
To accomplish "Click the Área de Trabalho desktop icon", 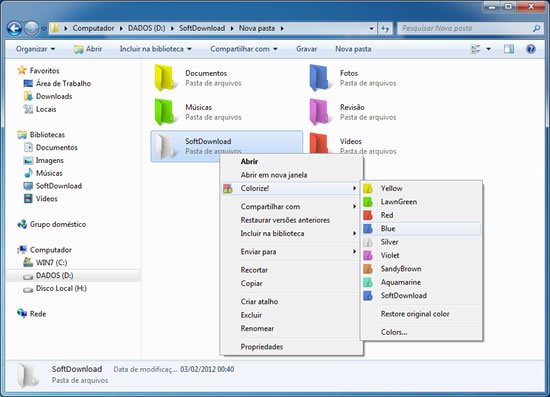I will [x=28, y=83].
